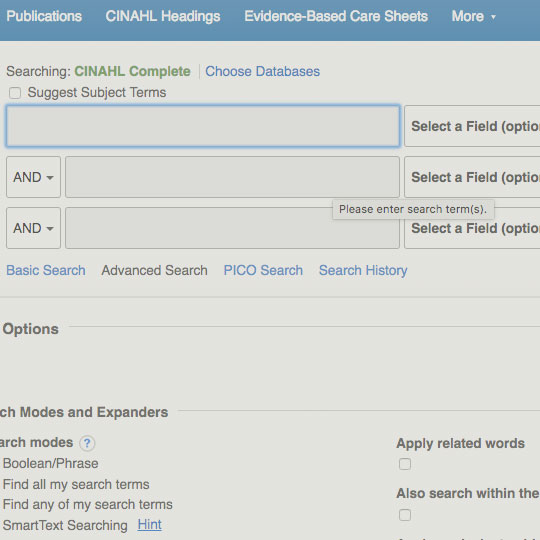Viewport: 540px width, 540px height.
Task: Open Search History
Action: point(363,270)
